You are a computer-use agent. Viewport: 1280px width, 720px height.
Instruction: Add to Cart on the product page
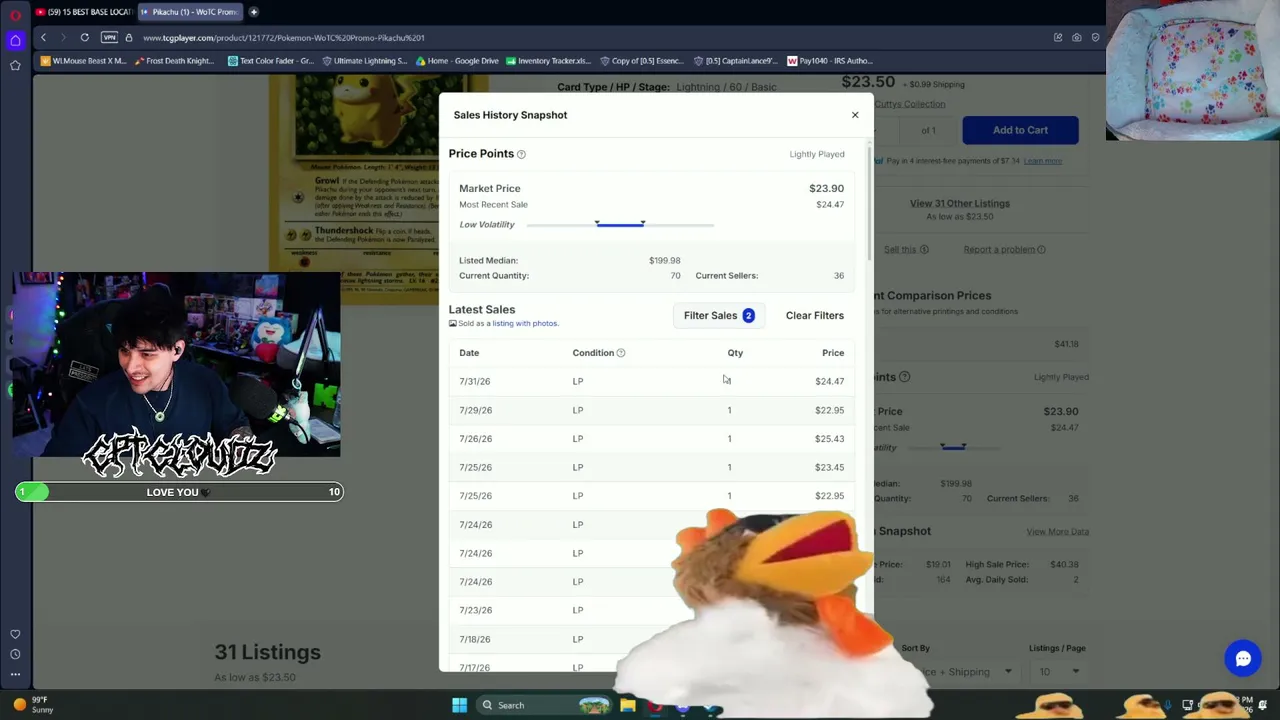click(x=1020, y=130)
